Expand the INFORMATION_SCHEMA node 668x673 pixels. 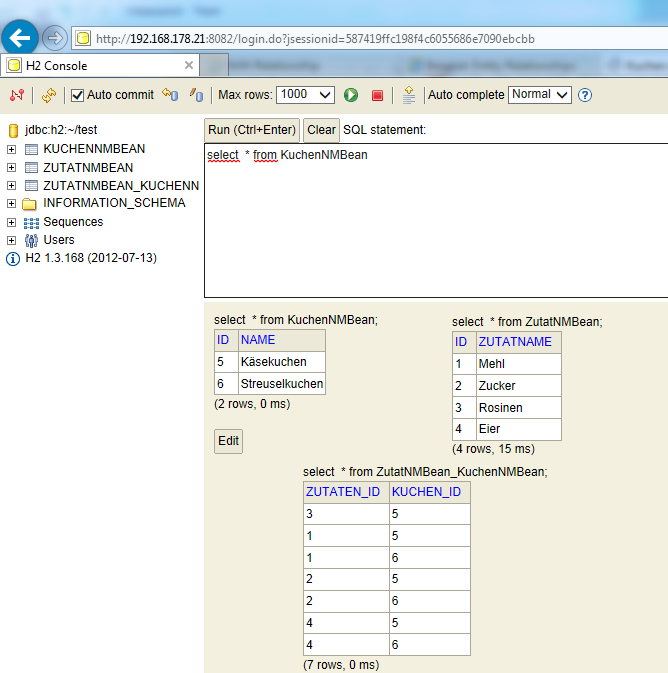pyautogui.click(x=12, y=203)
